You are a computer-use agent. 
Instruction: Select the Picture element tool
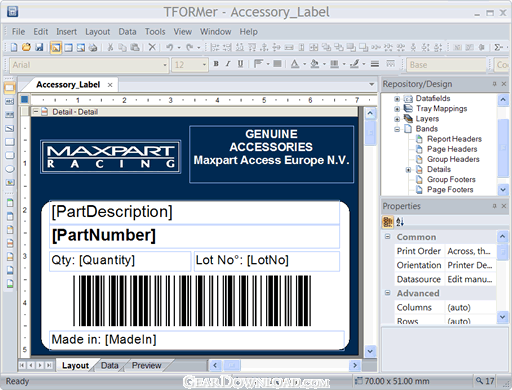(9, 182)
